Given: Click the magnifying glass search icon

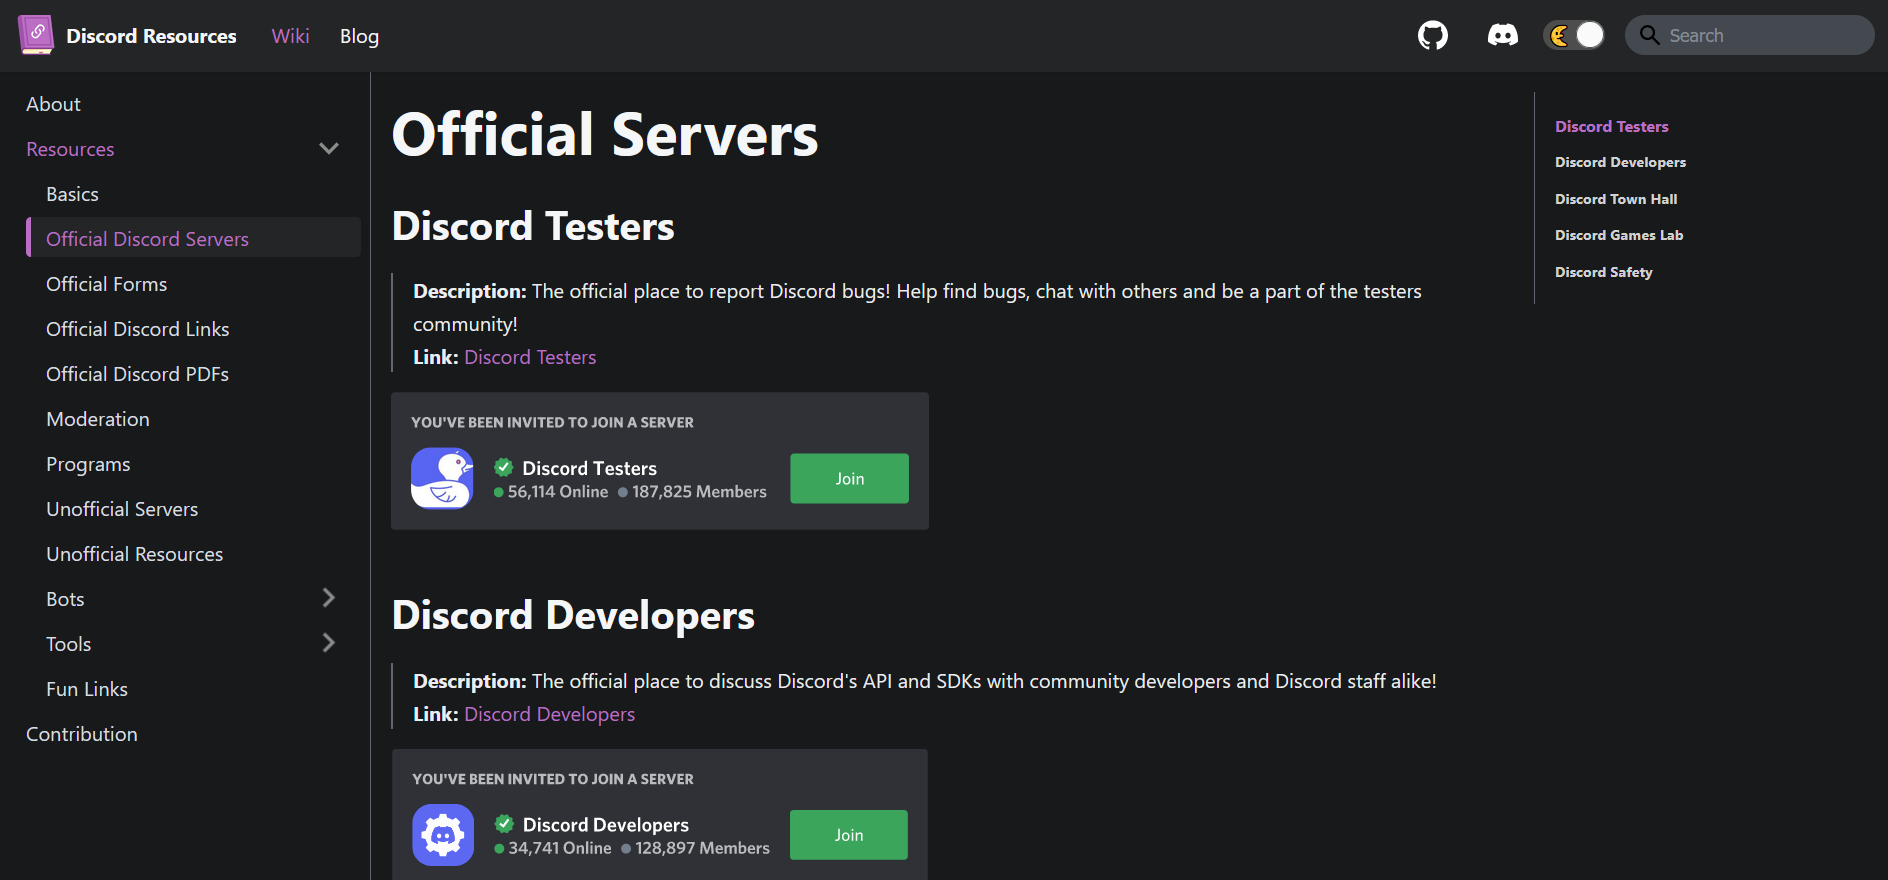Looking at the screenshot, I should click(x=1650, y=36).
